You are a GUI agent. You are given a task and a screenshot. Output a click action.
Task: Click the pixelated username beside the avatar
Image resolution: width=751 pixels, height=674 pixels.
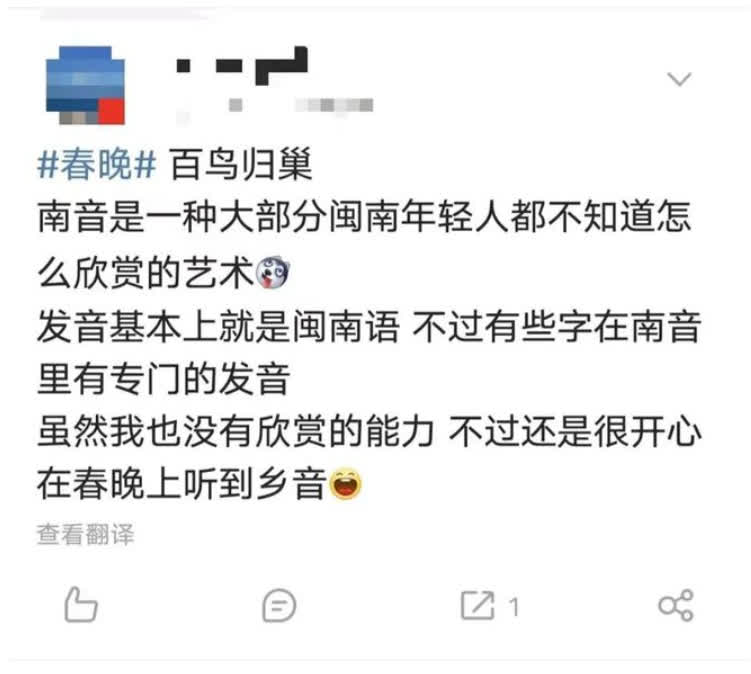click(x=242, y=65)
